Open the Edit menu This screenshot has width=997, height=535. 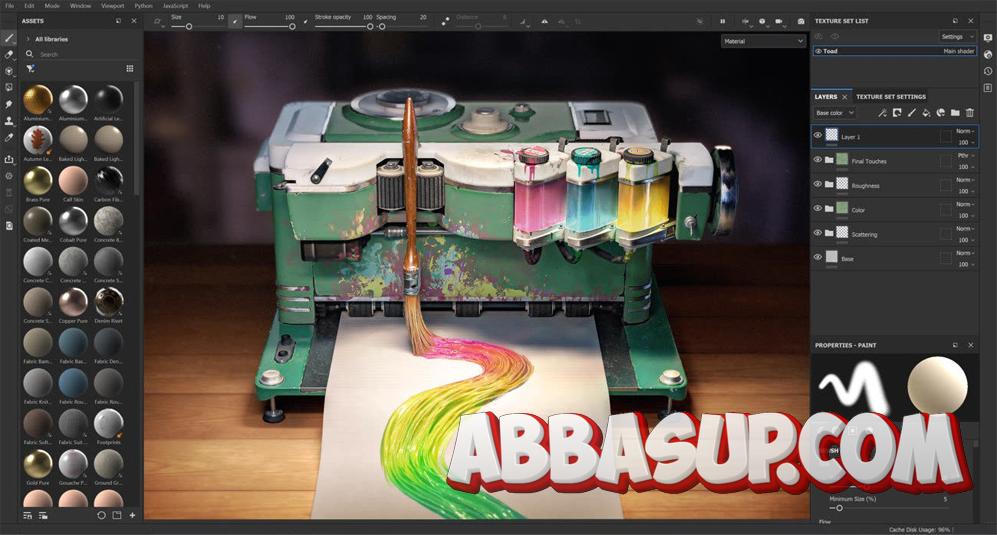[29, 6]
